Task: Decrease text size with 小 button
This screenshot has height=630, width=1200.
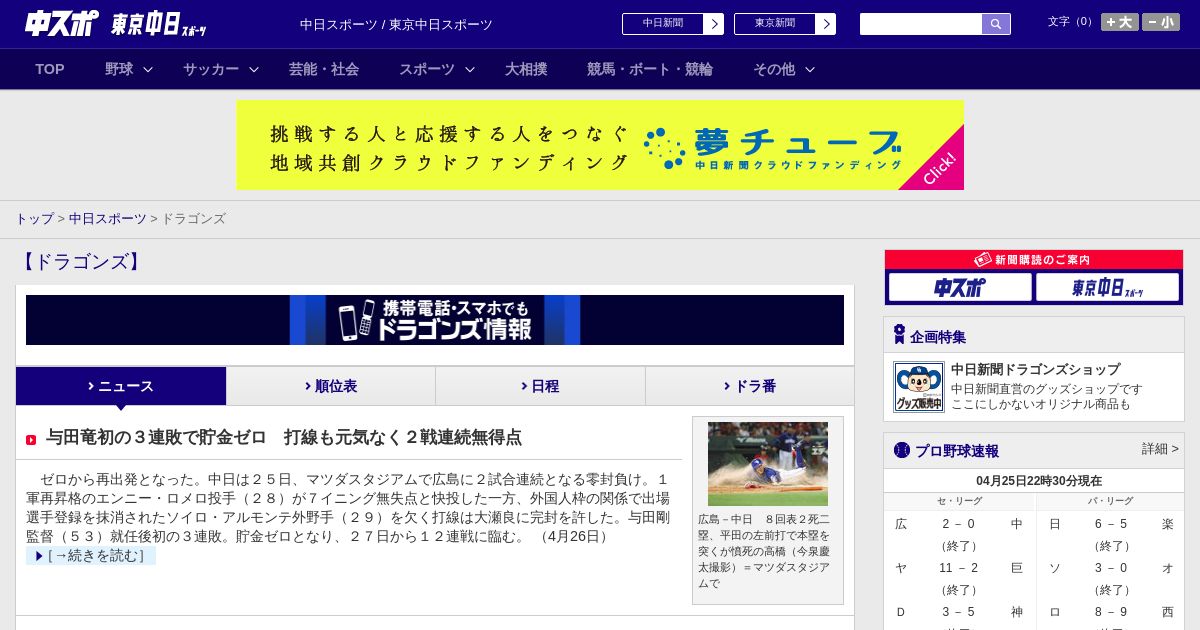Action: tap(1161, 22)
